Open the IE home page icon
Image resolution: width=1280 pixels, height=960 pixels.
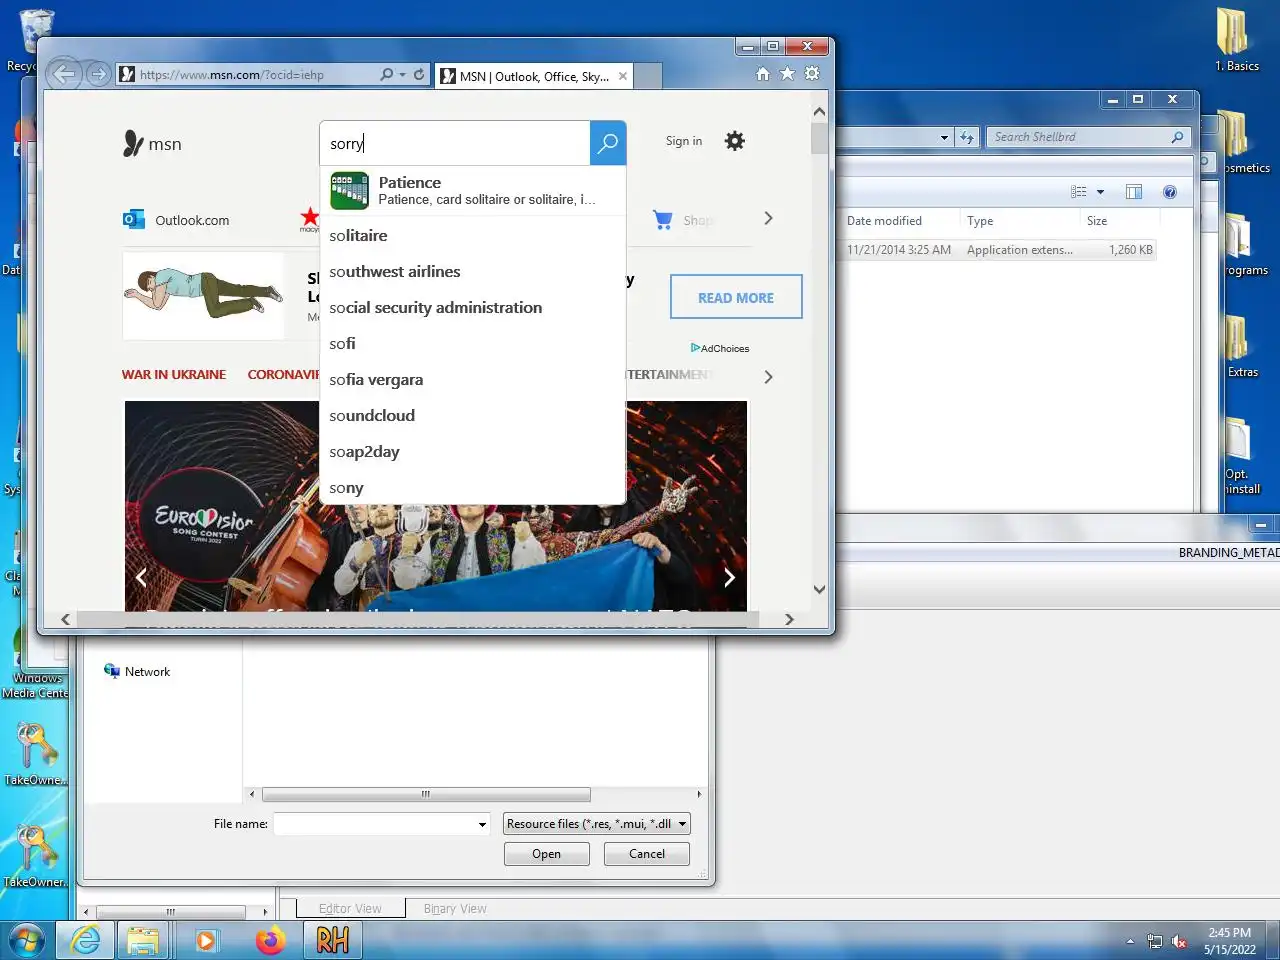click(x=763, y=74)
